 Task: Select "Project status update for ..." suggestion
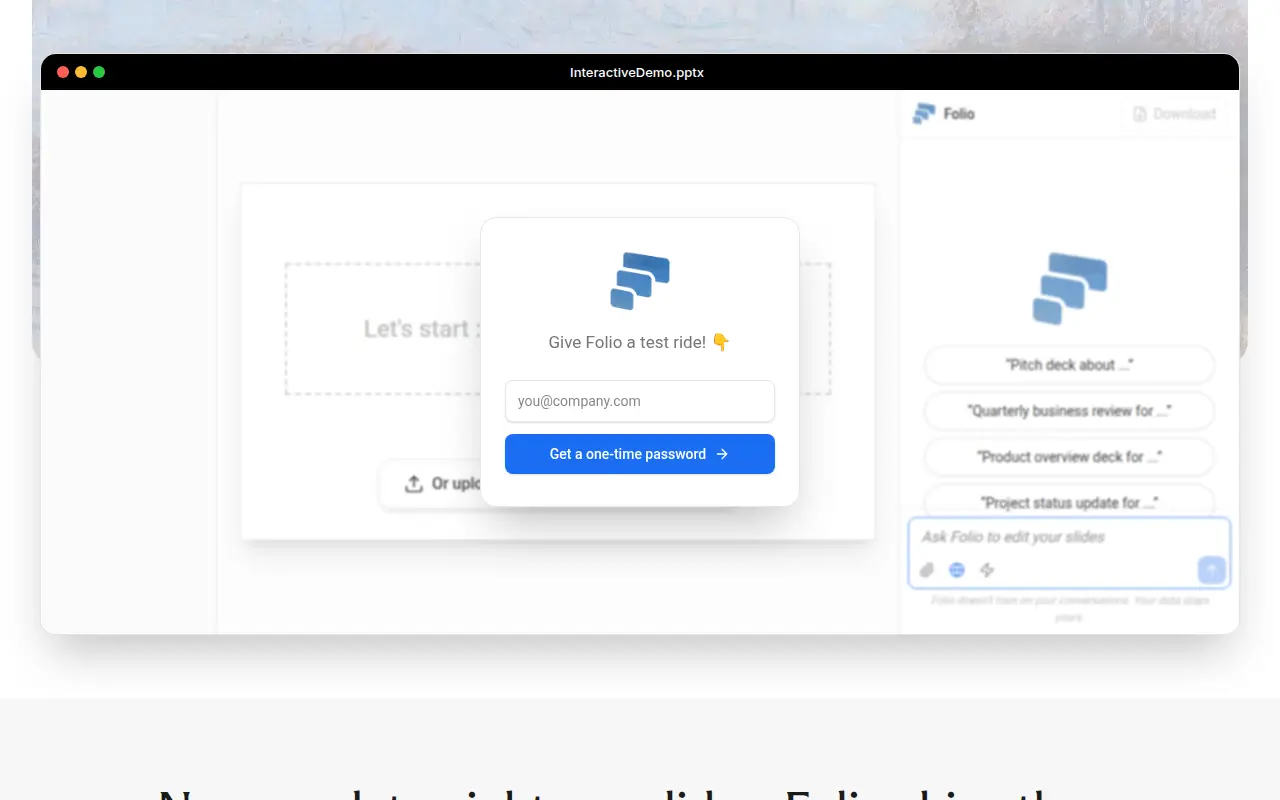click(x=1069, y=503)
